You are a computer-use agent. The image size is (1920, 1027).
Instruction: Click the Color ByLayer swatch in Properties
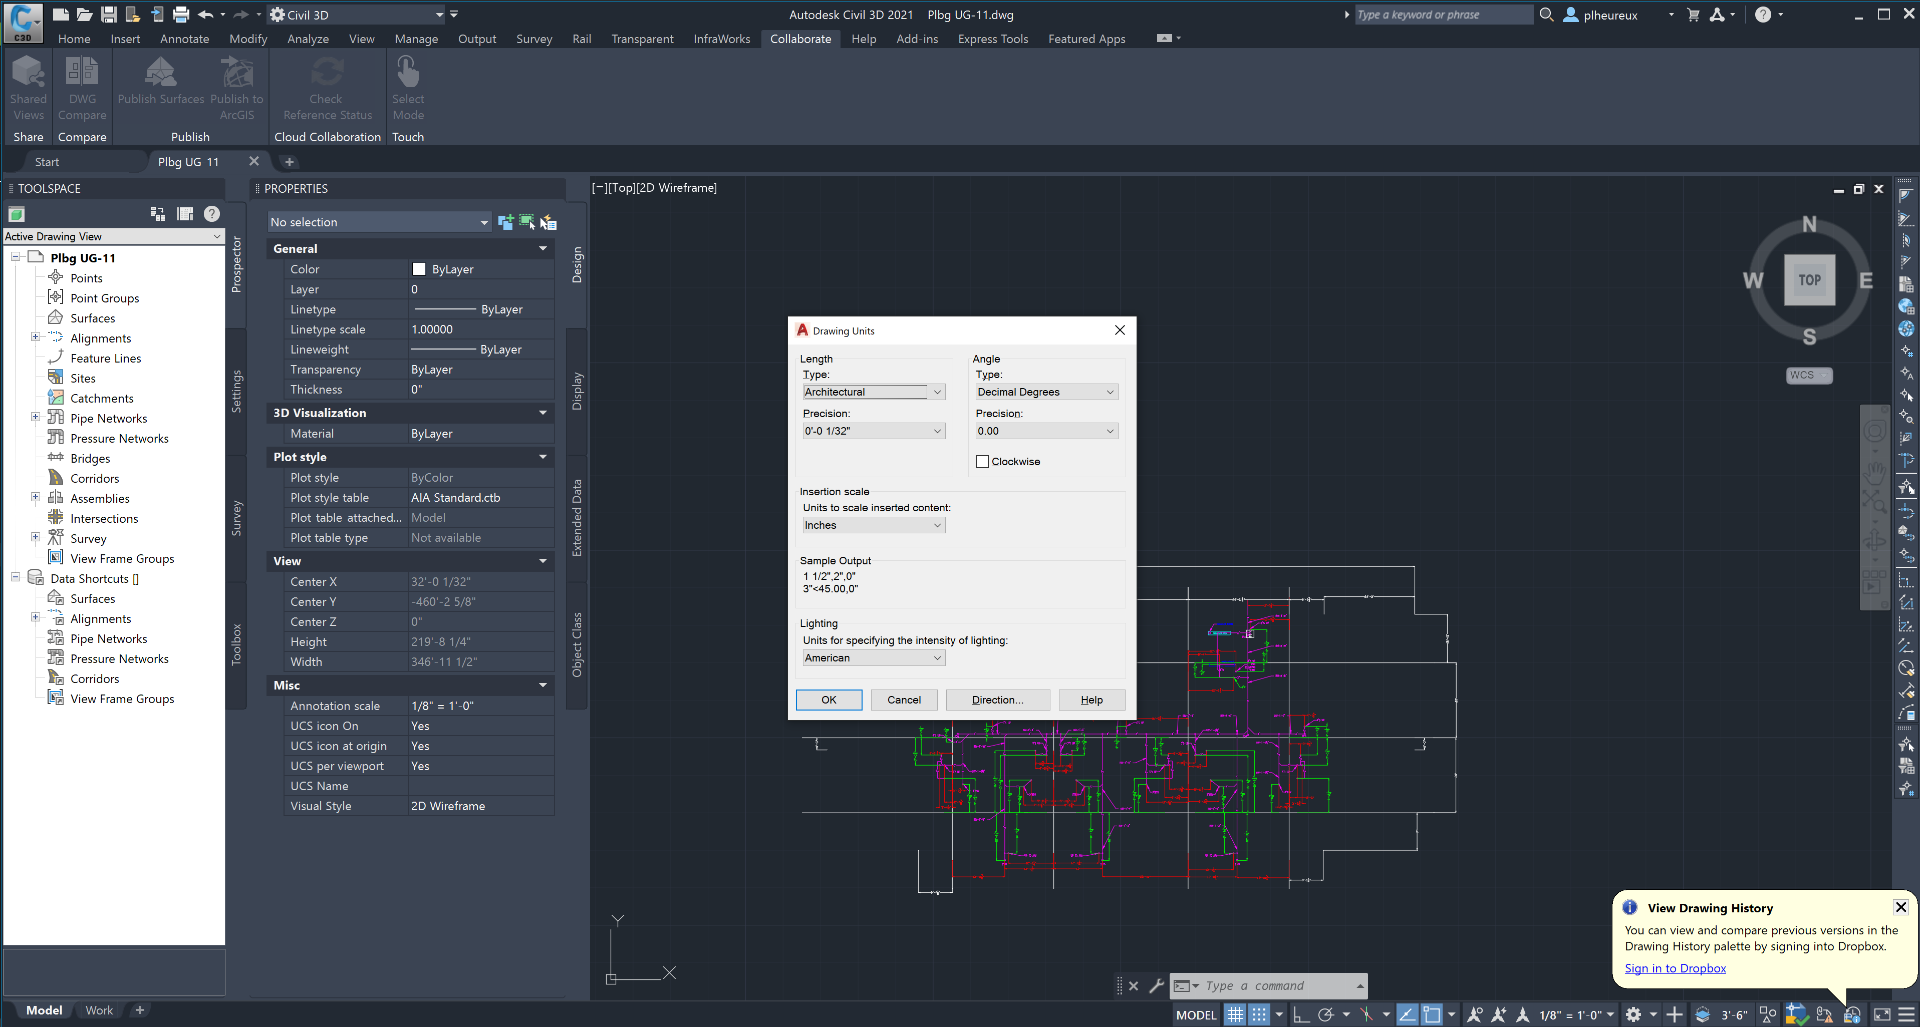[421, 268]
